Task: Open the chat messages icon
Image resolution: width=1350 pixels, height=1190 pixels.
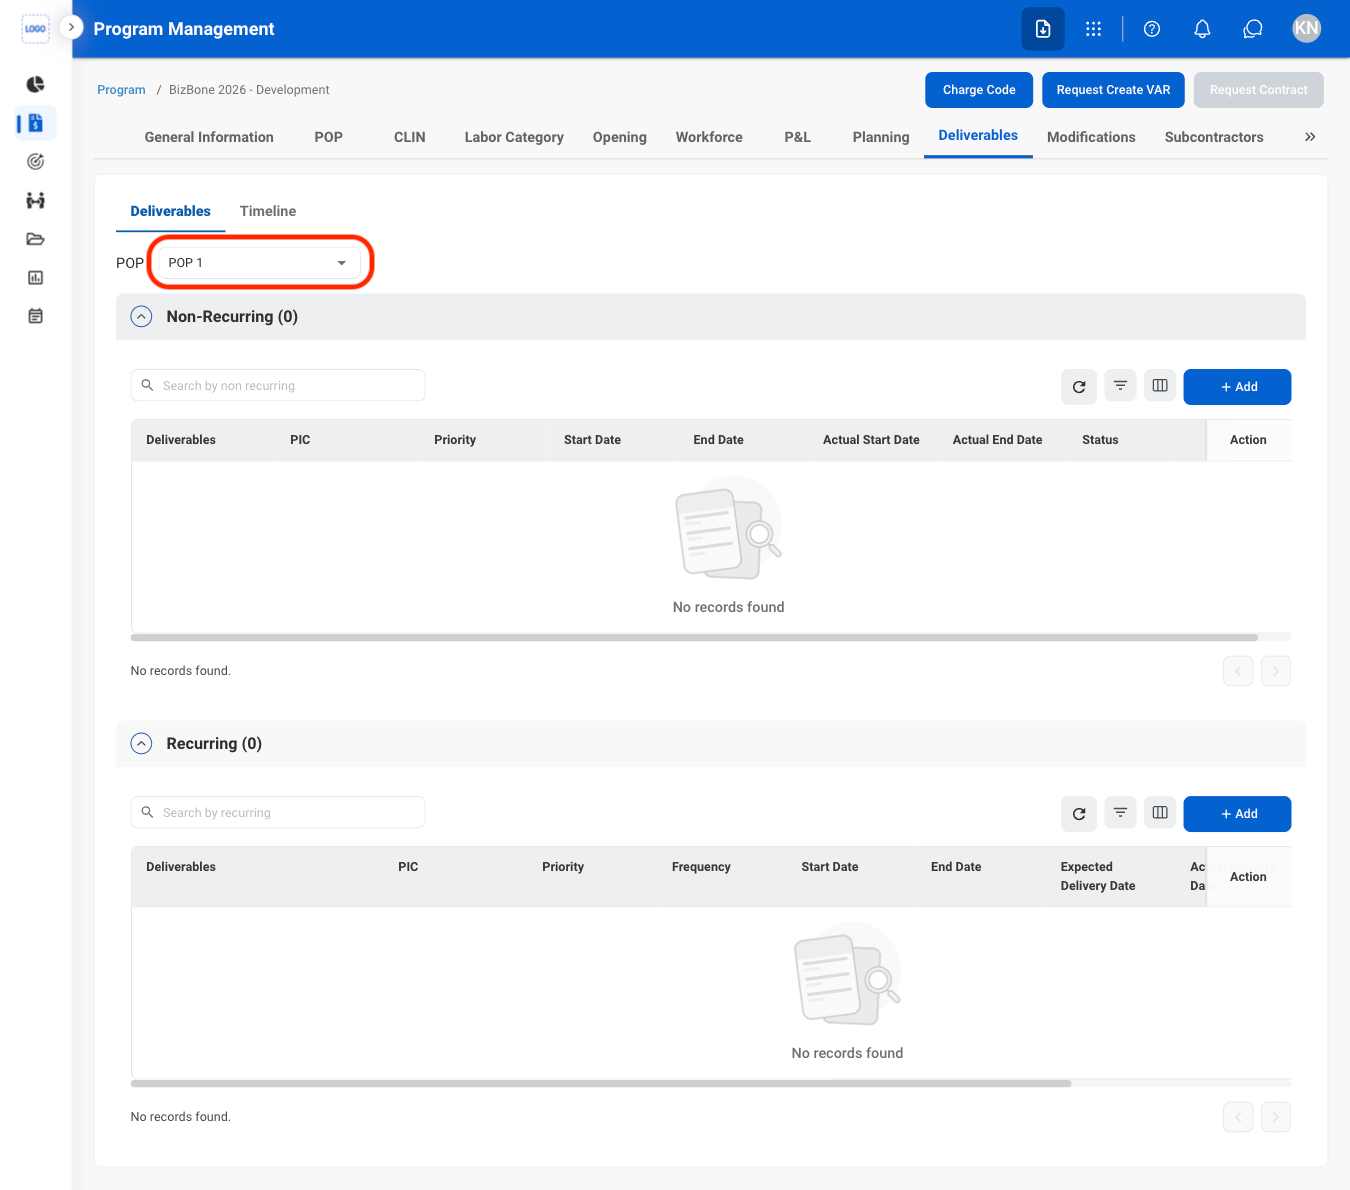Action: point(1253,29)
